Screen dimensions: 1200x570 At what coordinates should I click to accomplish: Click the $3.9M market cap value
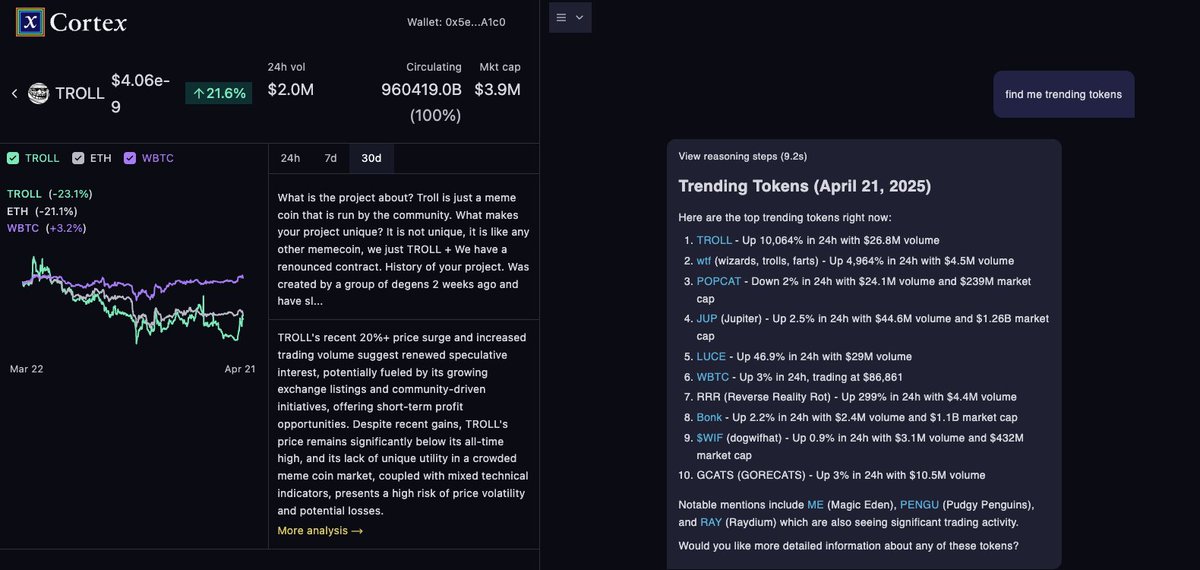[x=497, y=90]
